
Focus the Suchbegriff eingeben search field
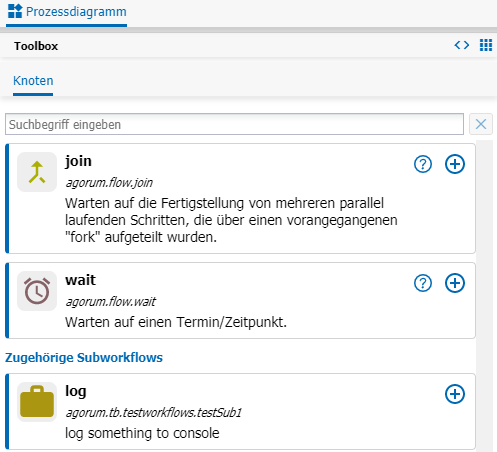tap(234, 124)
